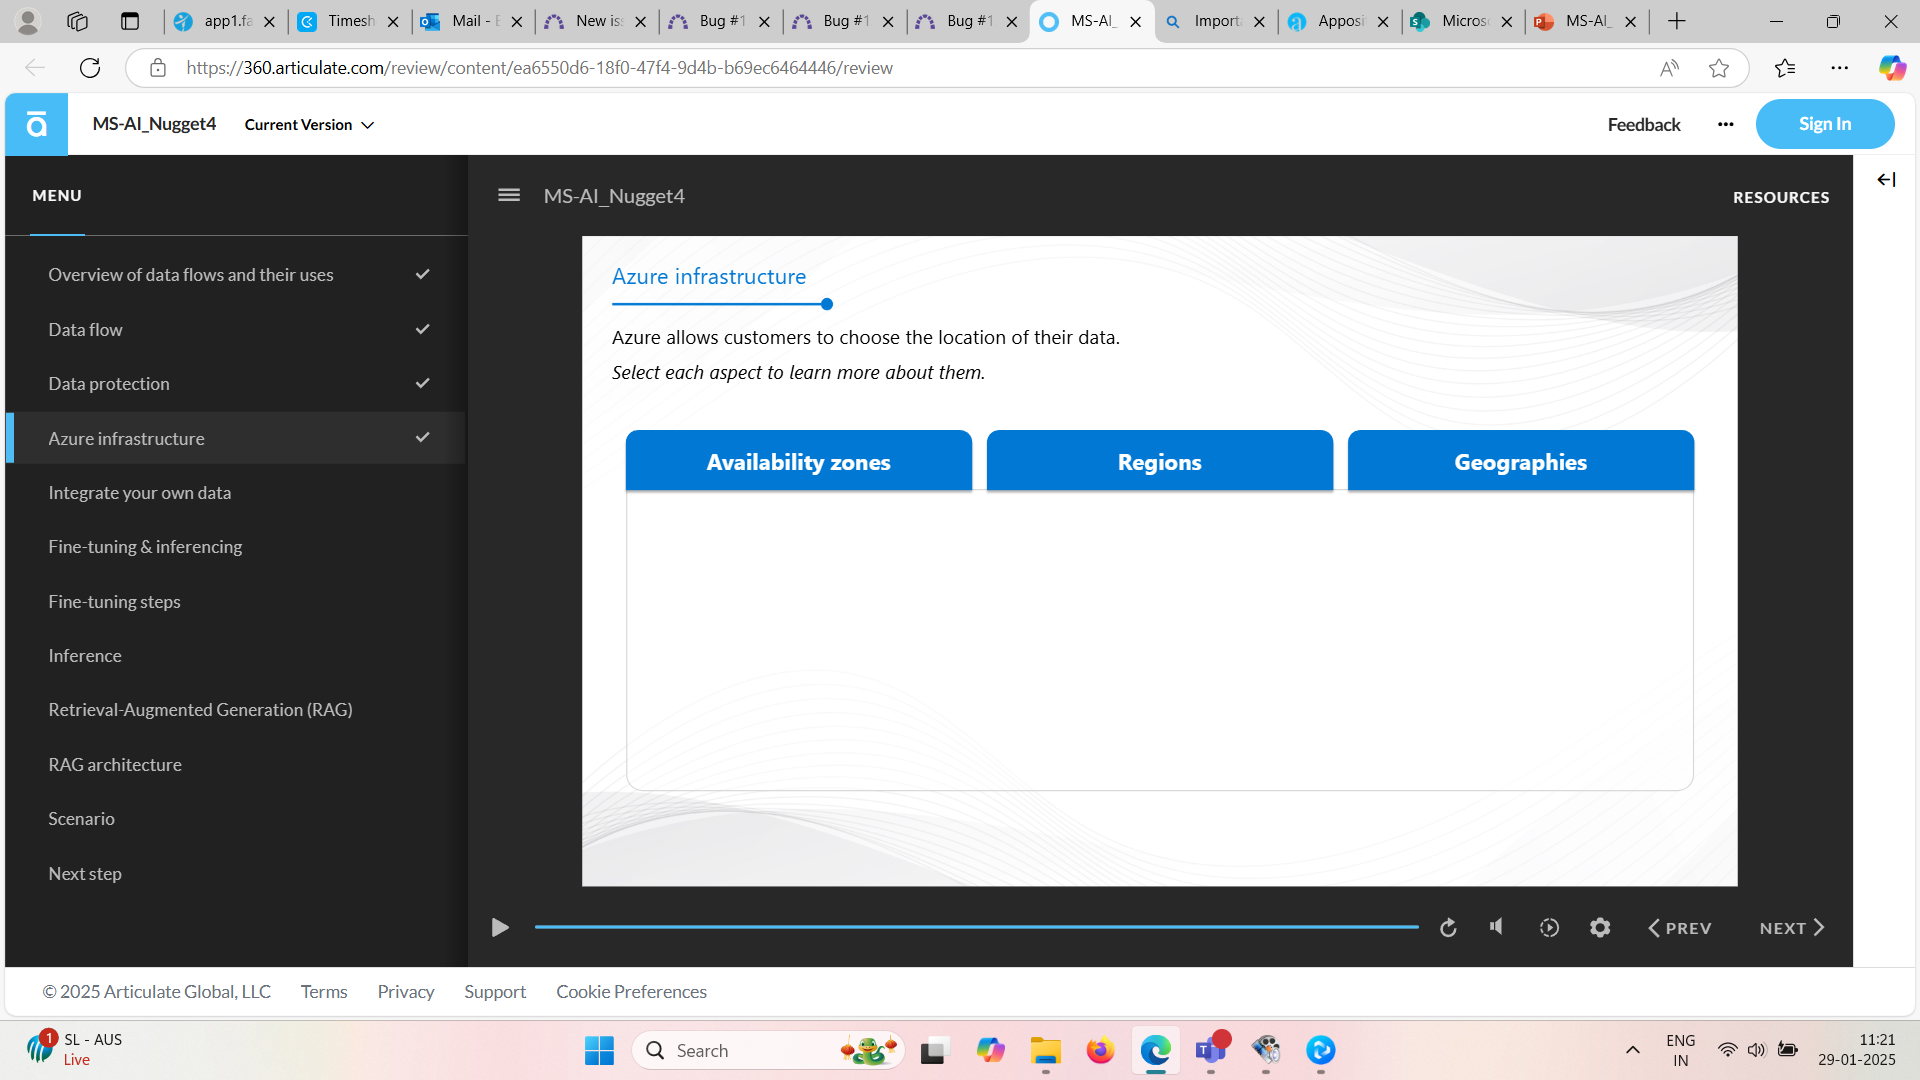Viewport: 1920px width, 1080px height.
Task: Open a new browser tab
Action: tap(1677, 21)
